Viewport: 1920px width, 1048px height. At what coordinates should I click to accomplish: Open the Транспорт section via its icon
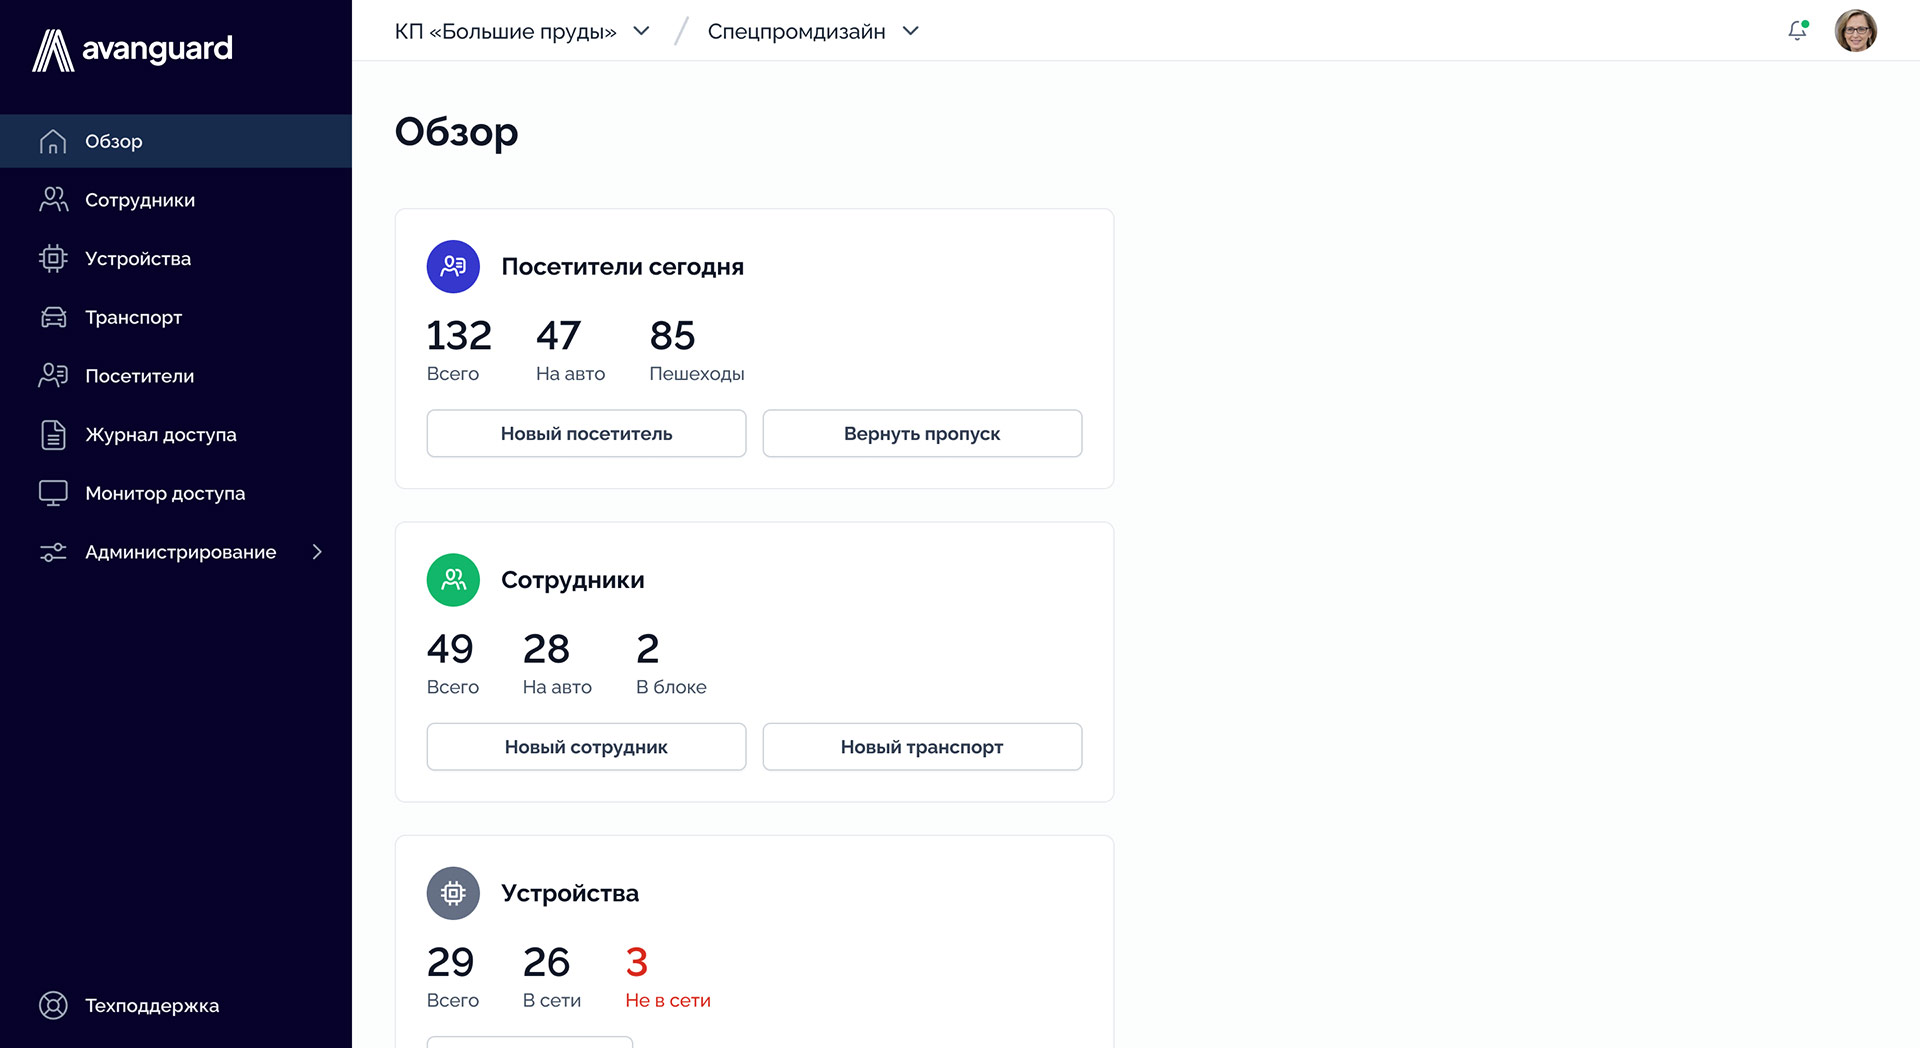[53, 317]
